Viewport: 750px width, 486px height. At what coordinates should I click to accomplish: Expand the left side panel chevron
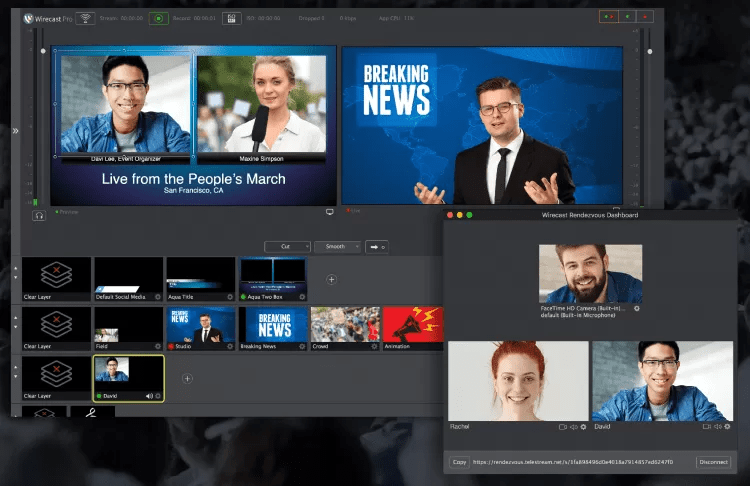click(15, 131)
